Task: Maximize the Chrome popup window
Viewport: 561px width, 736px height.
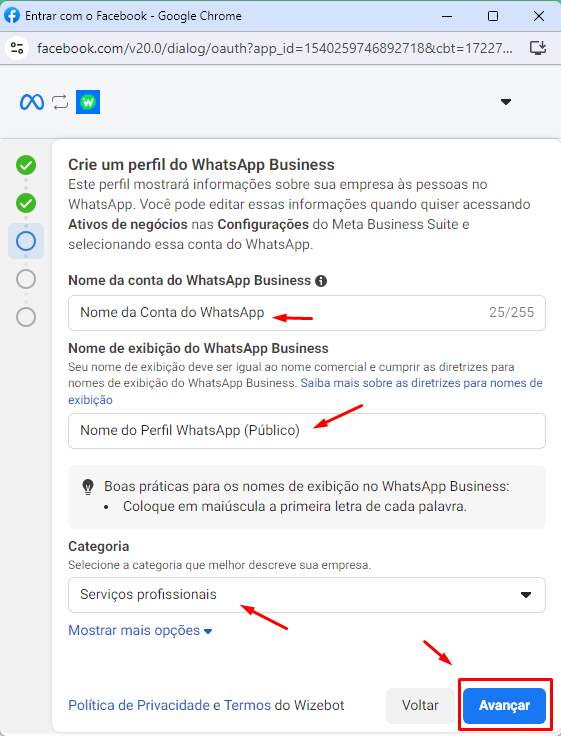Action: coord(493,16)
